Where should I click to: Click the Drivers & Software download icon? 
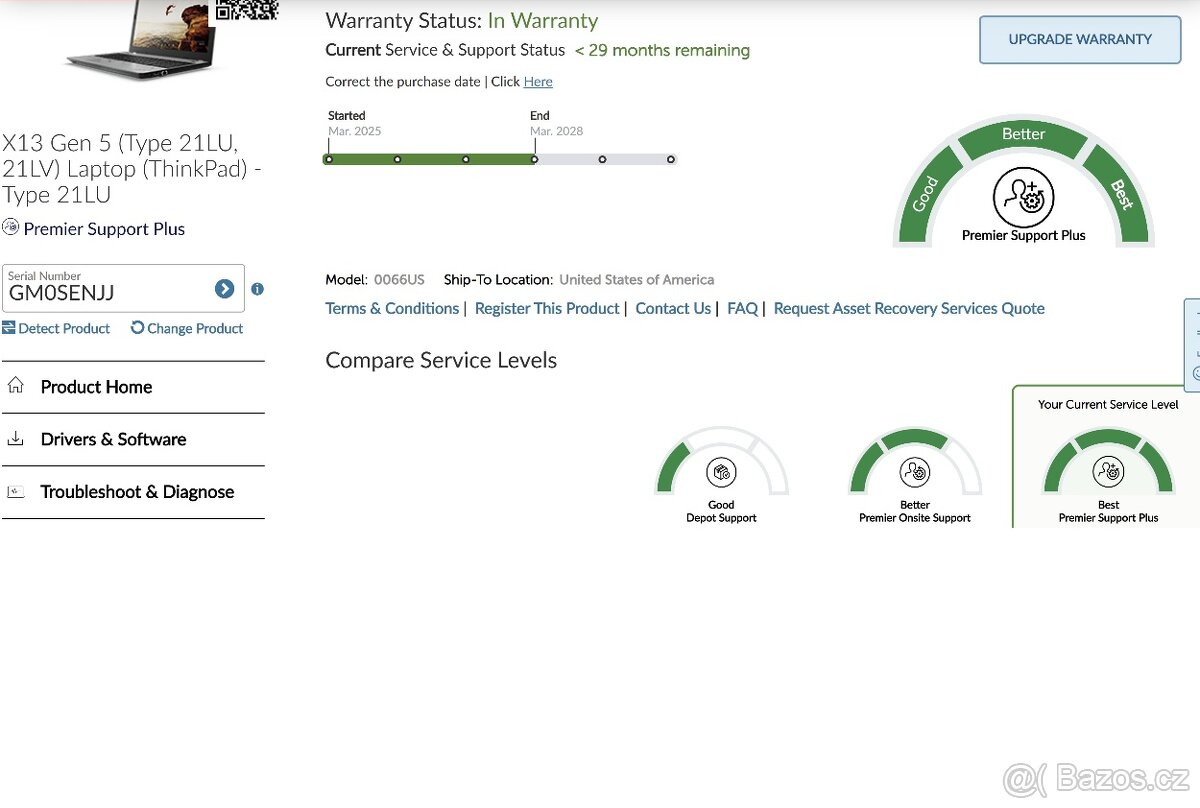point(15,438)
